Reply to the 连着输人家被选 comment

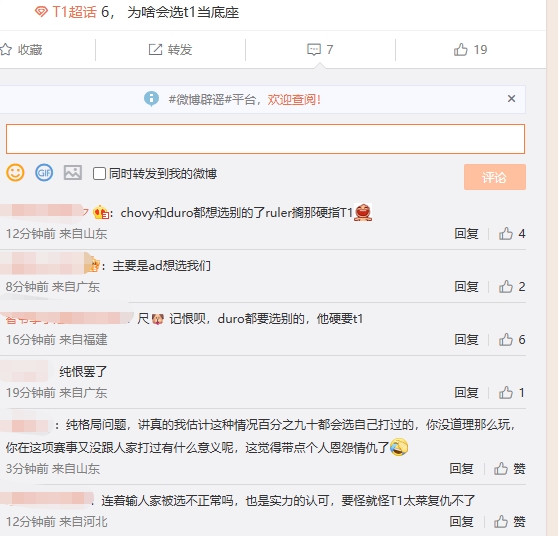click(461, 522)
